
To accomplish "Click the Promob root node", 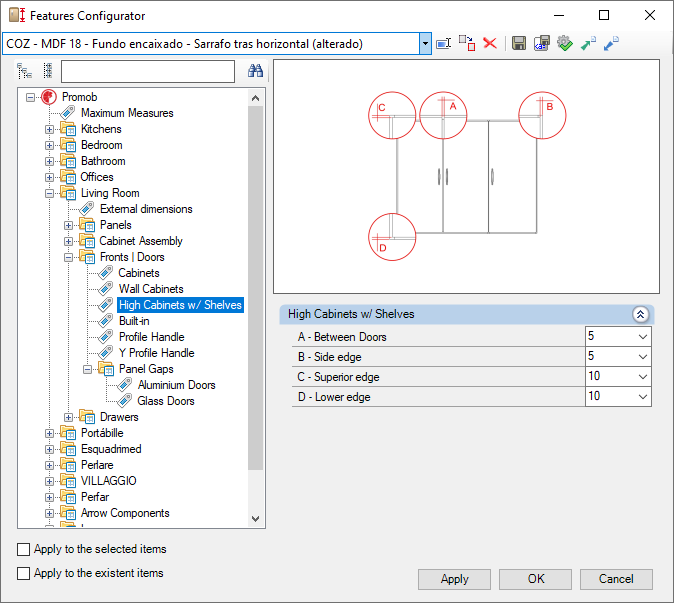I will tap(80, 97).
